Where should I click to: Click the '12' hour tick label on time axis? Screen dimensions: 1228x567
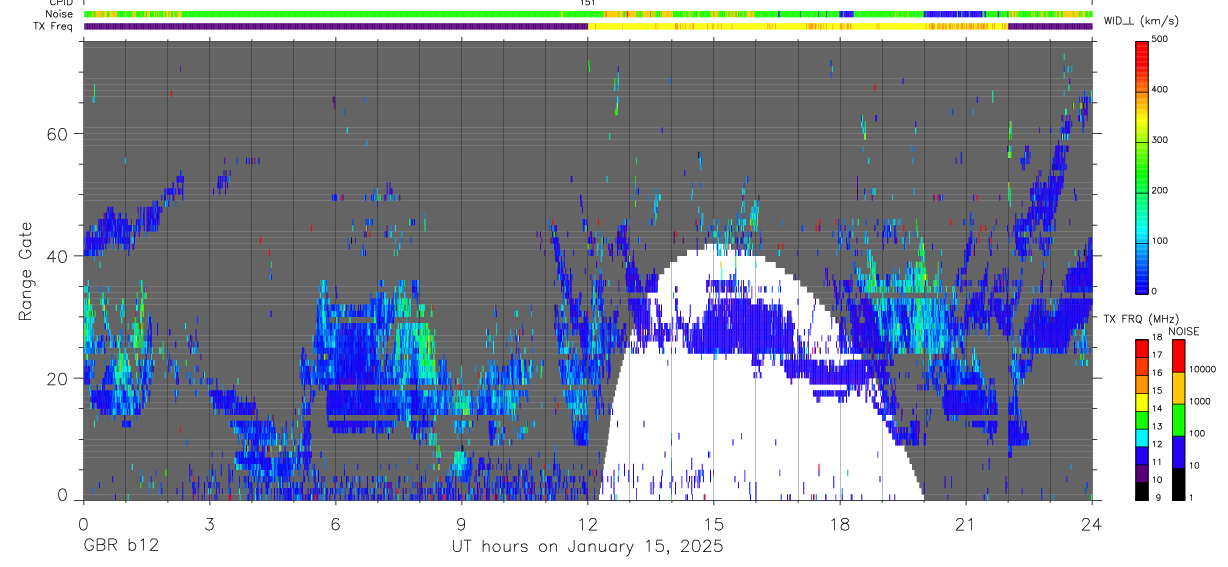(587, 523)
